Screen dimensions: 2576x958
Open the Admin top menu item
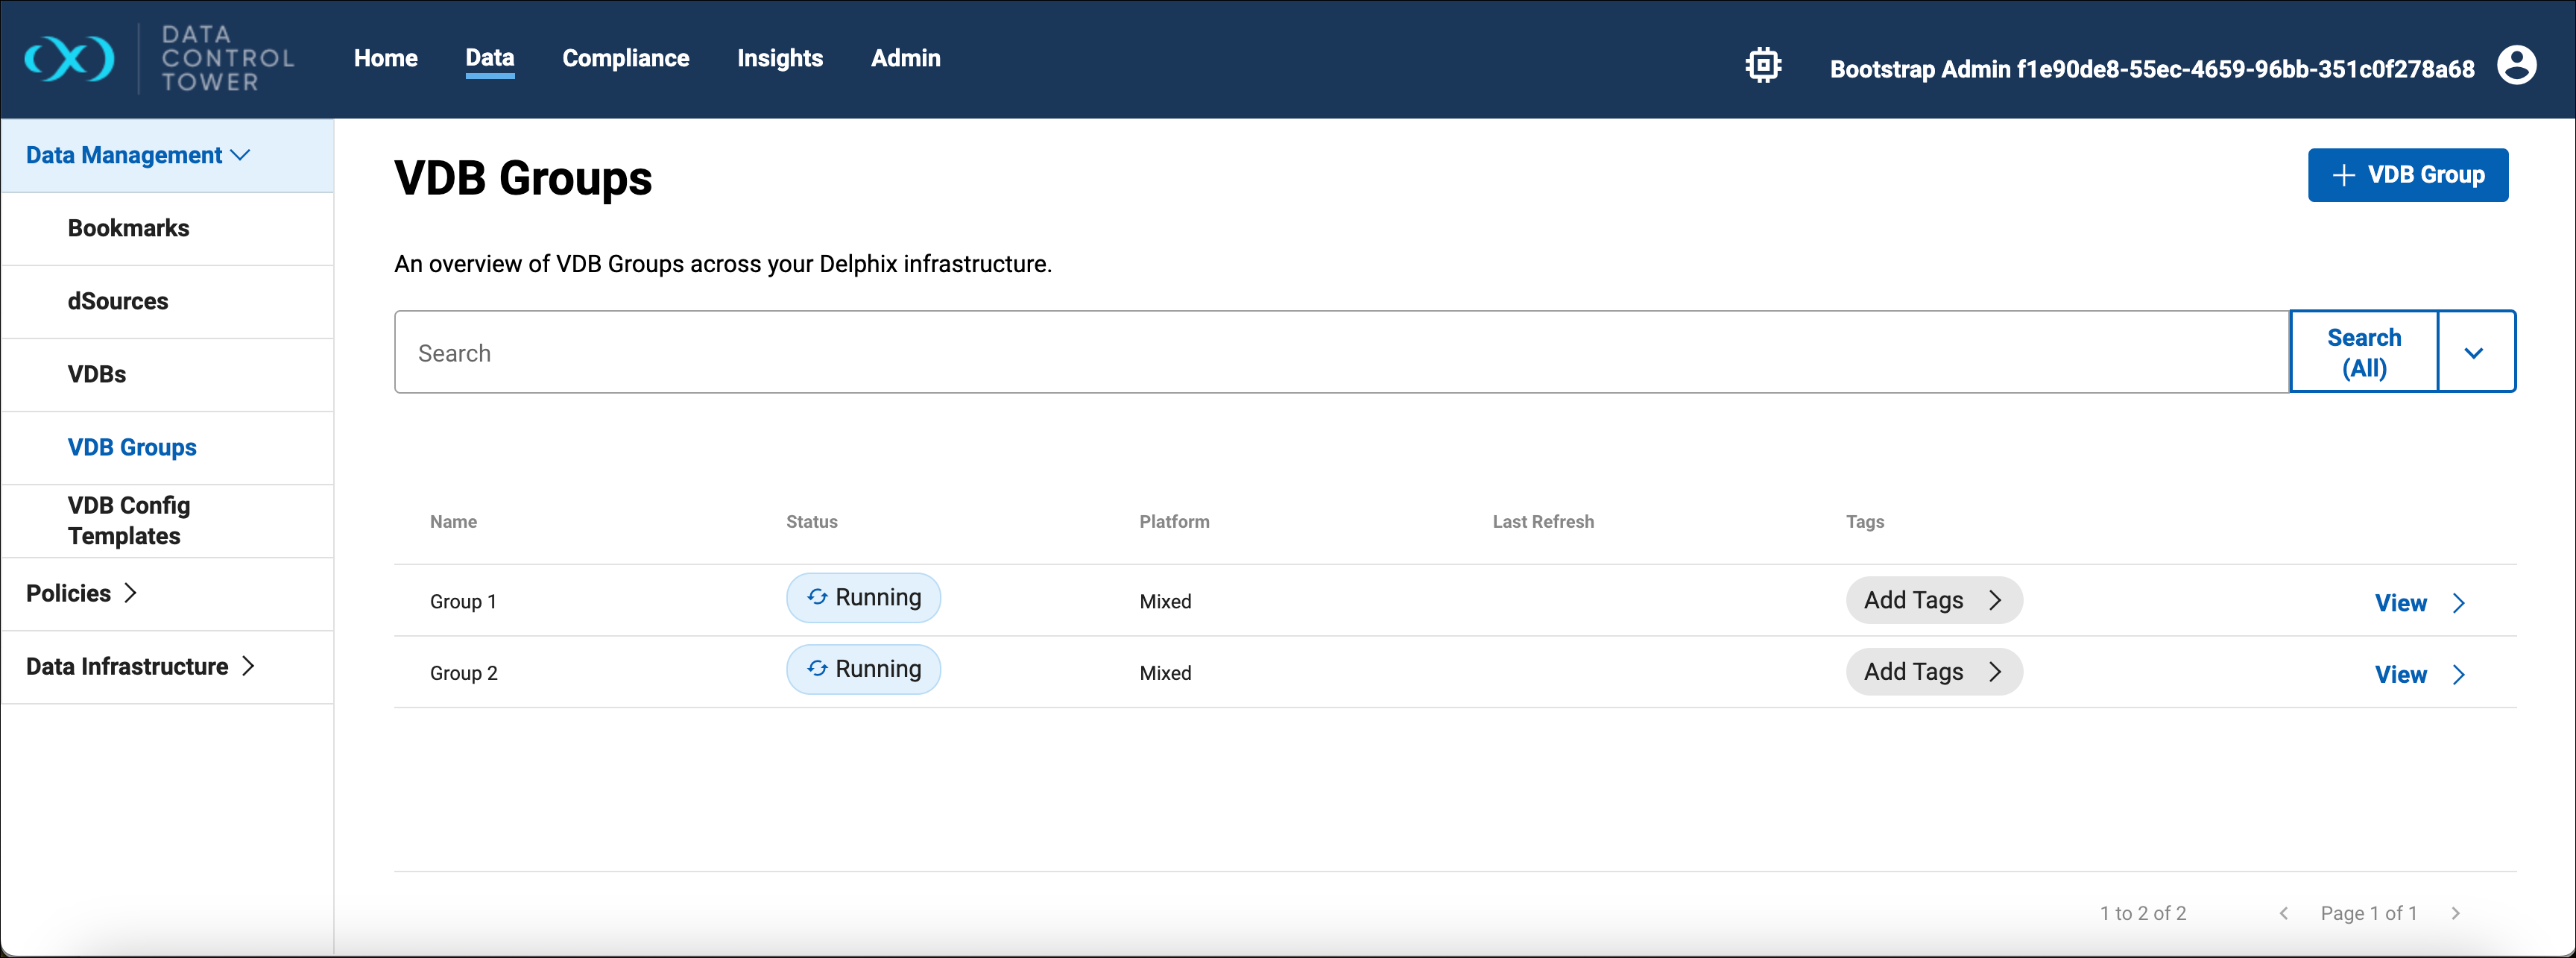coord(905,59)
